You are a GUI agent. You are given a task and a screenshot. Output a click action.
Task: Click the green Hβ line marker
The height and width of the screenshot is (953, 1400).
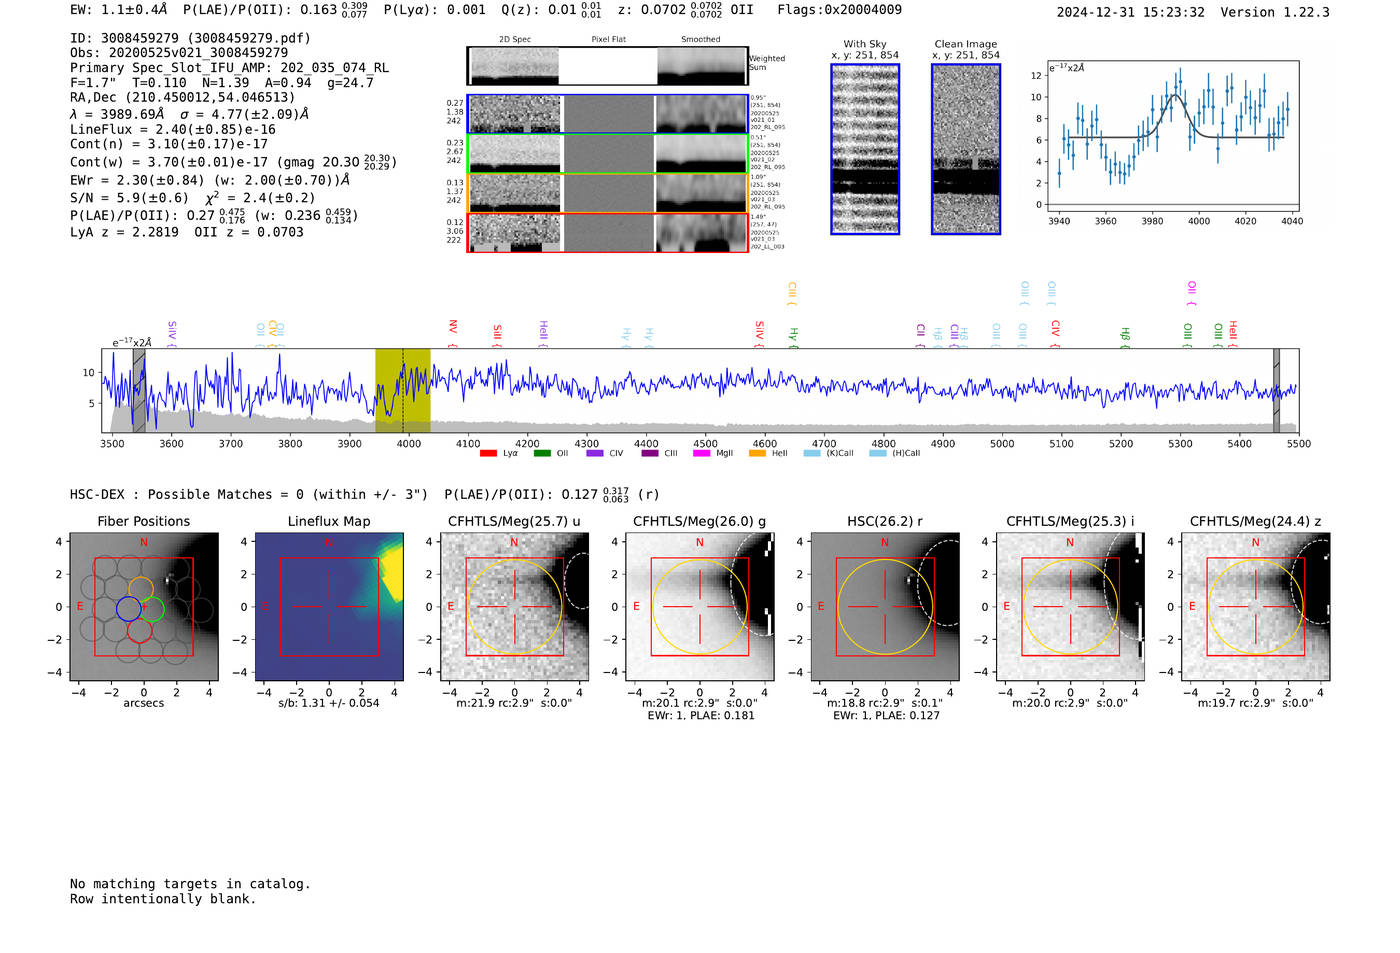[x=1125, y=336]
